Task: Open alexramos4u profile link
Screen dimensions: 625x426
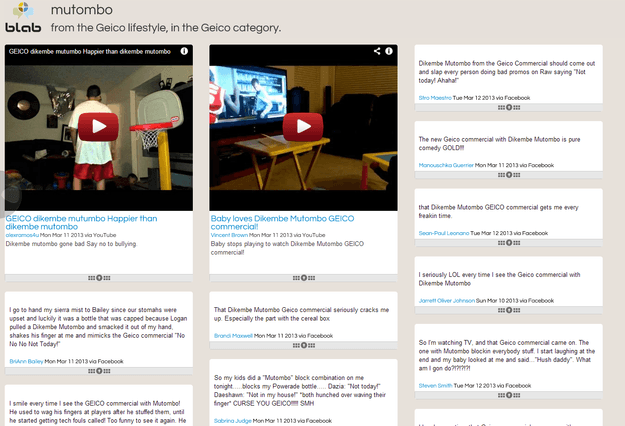Action: 22,235
